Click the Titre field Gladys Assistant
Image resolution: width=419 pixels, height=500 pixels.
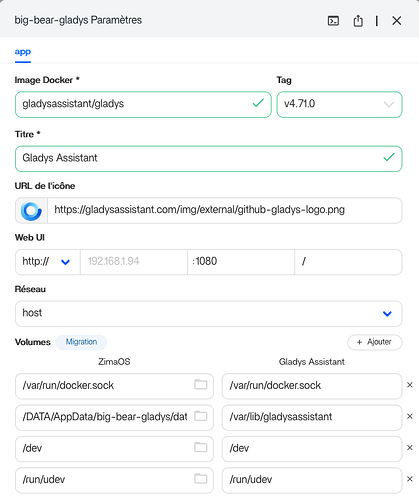point(208,159)
